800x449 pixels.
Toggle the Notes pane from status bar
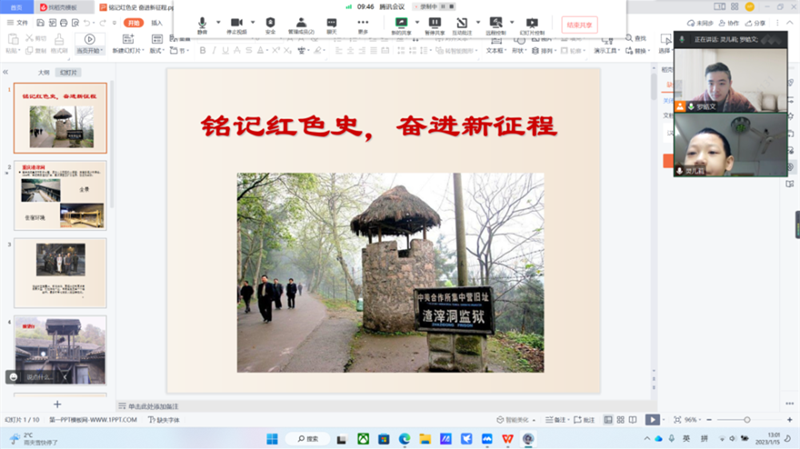pos(556,420)
